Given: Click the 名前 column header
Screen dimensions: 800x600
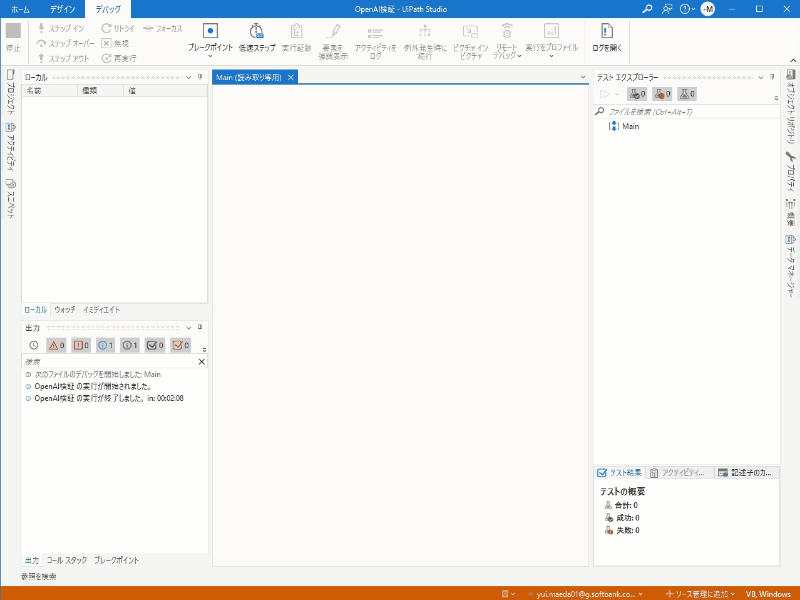Looking at the screenshot, I should click(x=49, y=91).
